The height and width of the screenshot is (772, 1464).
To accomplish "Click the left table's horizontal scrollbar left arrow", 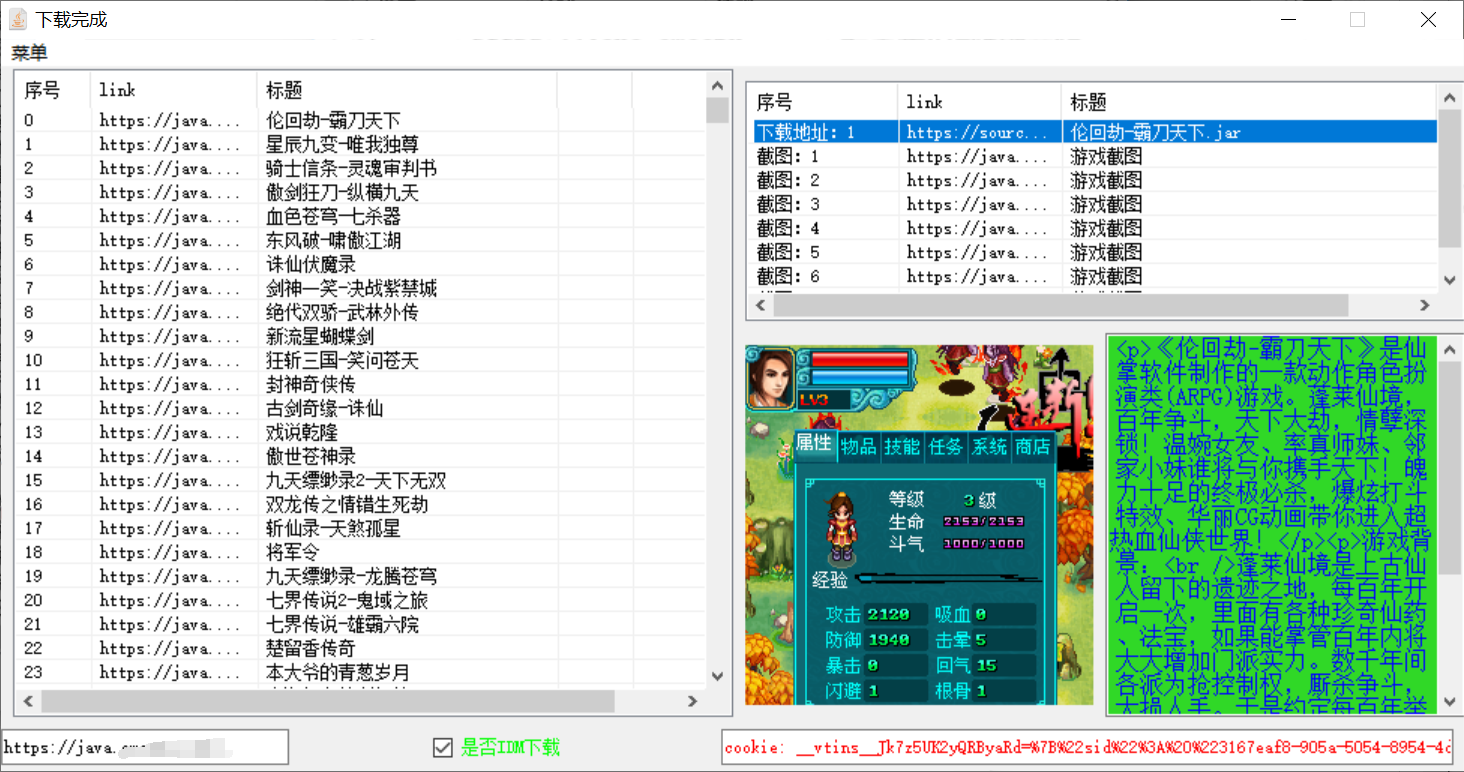I will [x=28, y=701].
